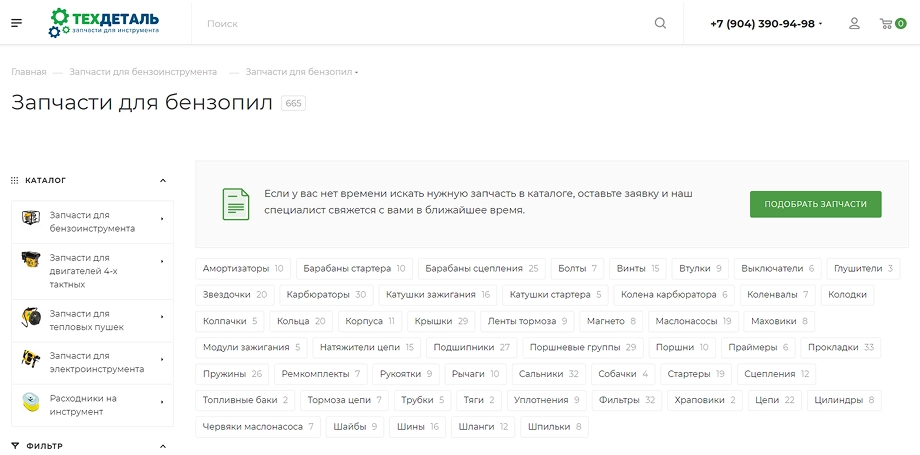Open sidebar Запчасти для бензоинструмента category
Image resolution: width=920 pixels, height=455 pixels.
(92, 221)
